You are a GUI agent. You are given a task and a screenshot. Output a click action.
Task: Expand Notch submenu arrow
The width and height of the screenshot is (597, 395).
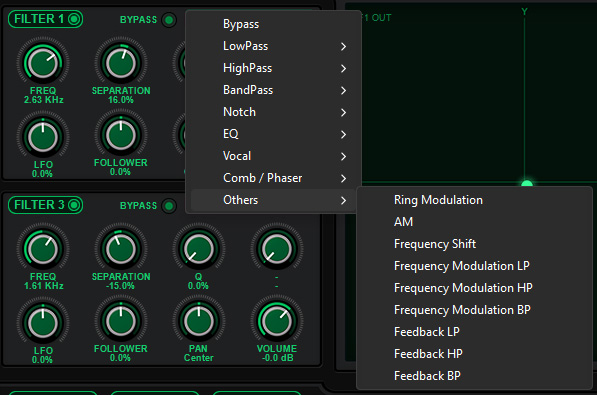point(343,112)
